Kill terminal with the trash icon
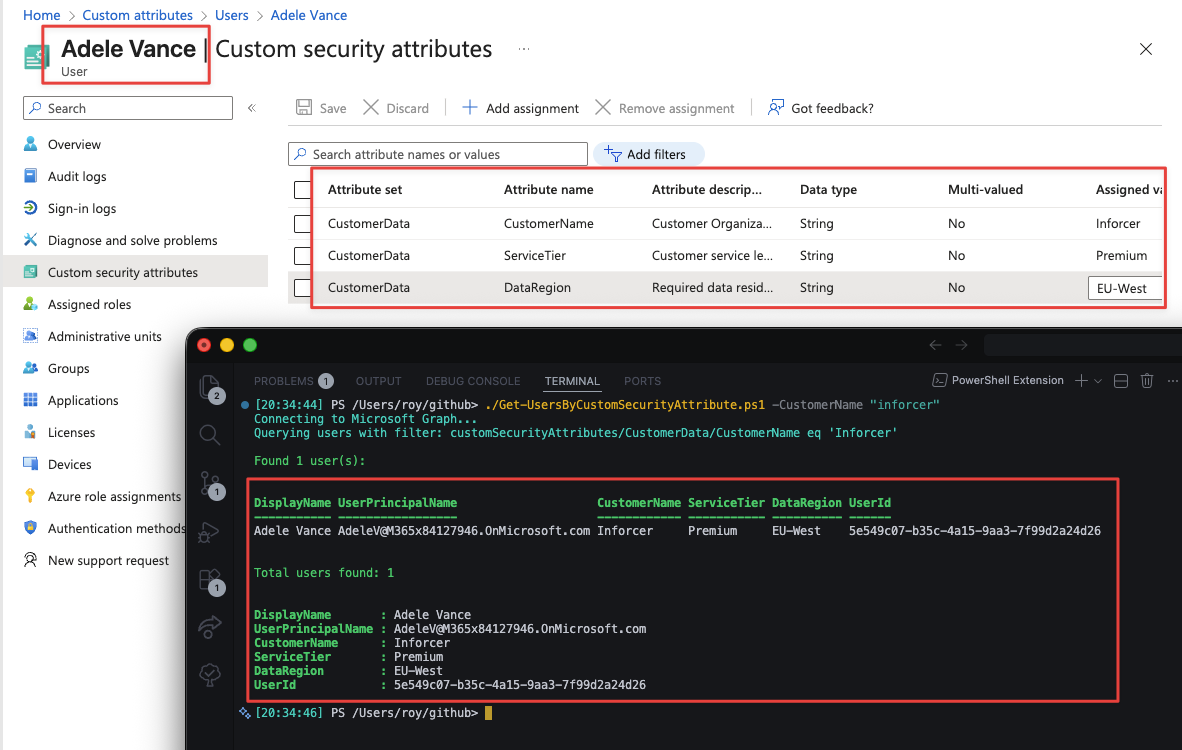This screenshot has height=750, width=1182. click(x=1147, y=381)
